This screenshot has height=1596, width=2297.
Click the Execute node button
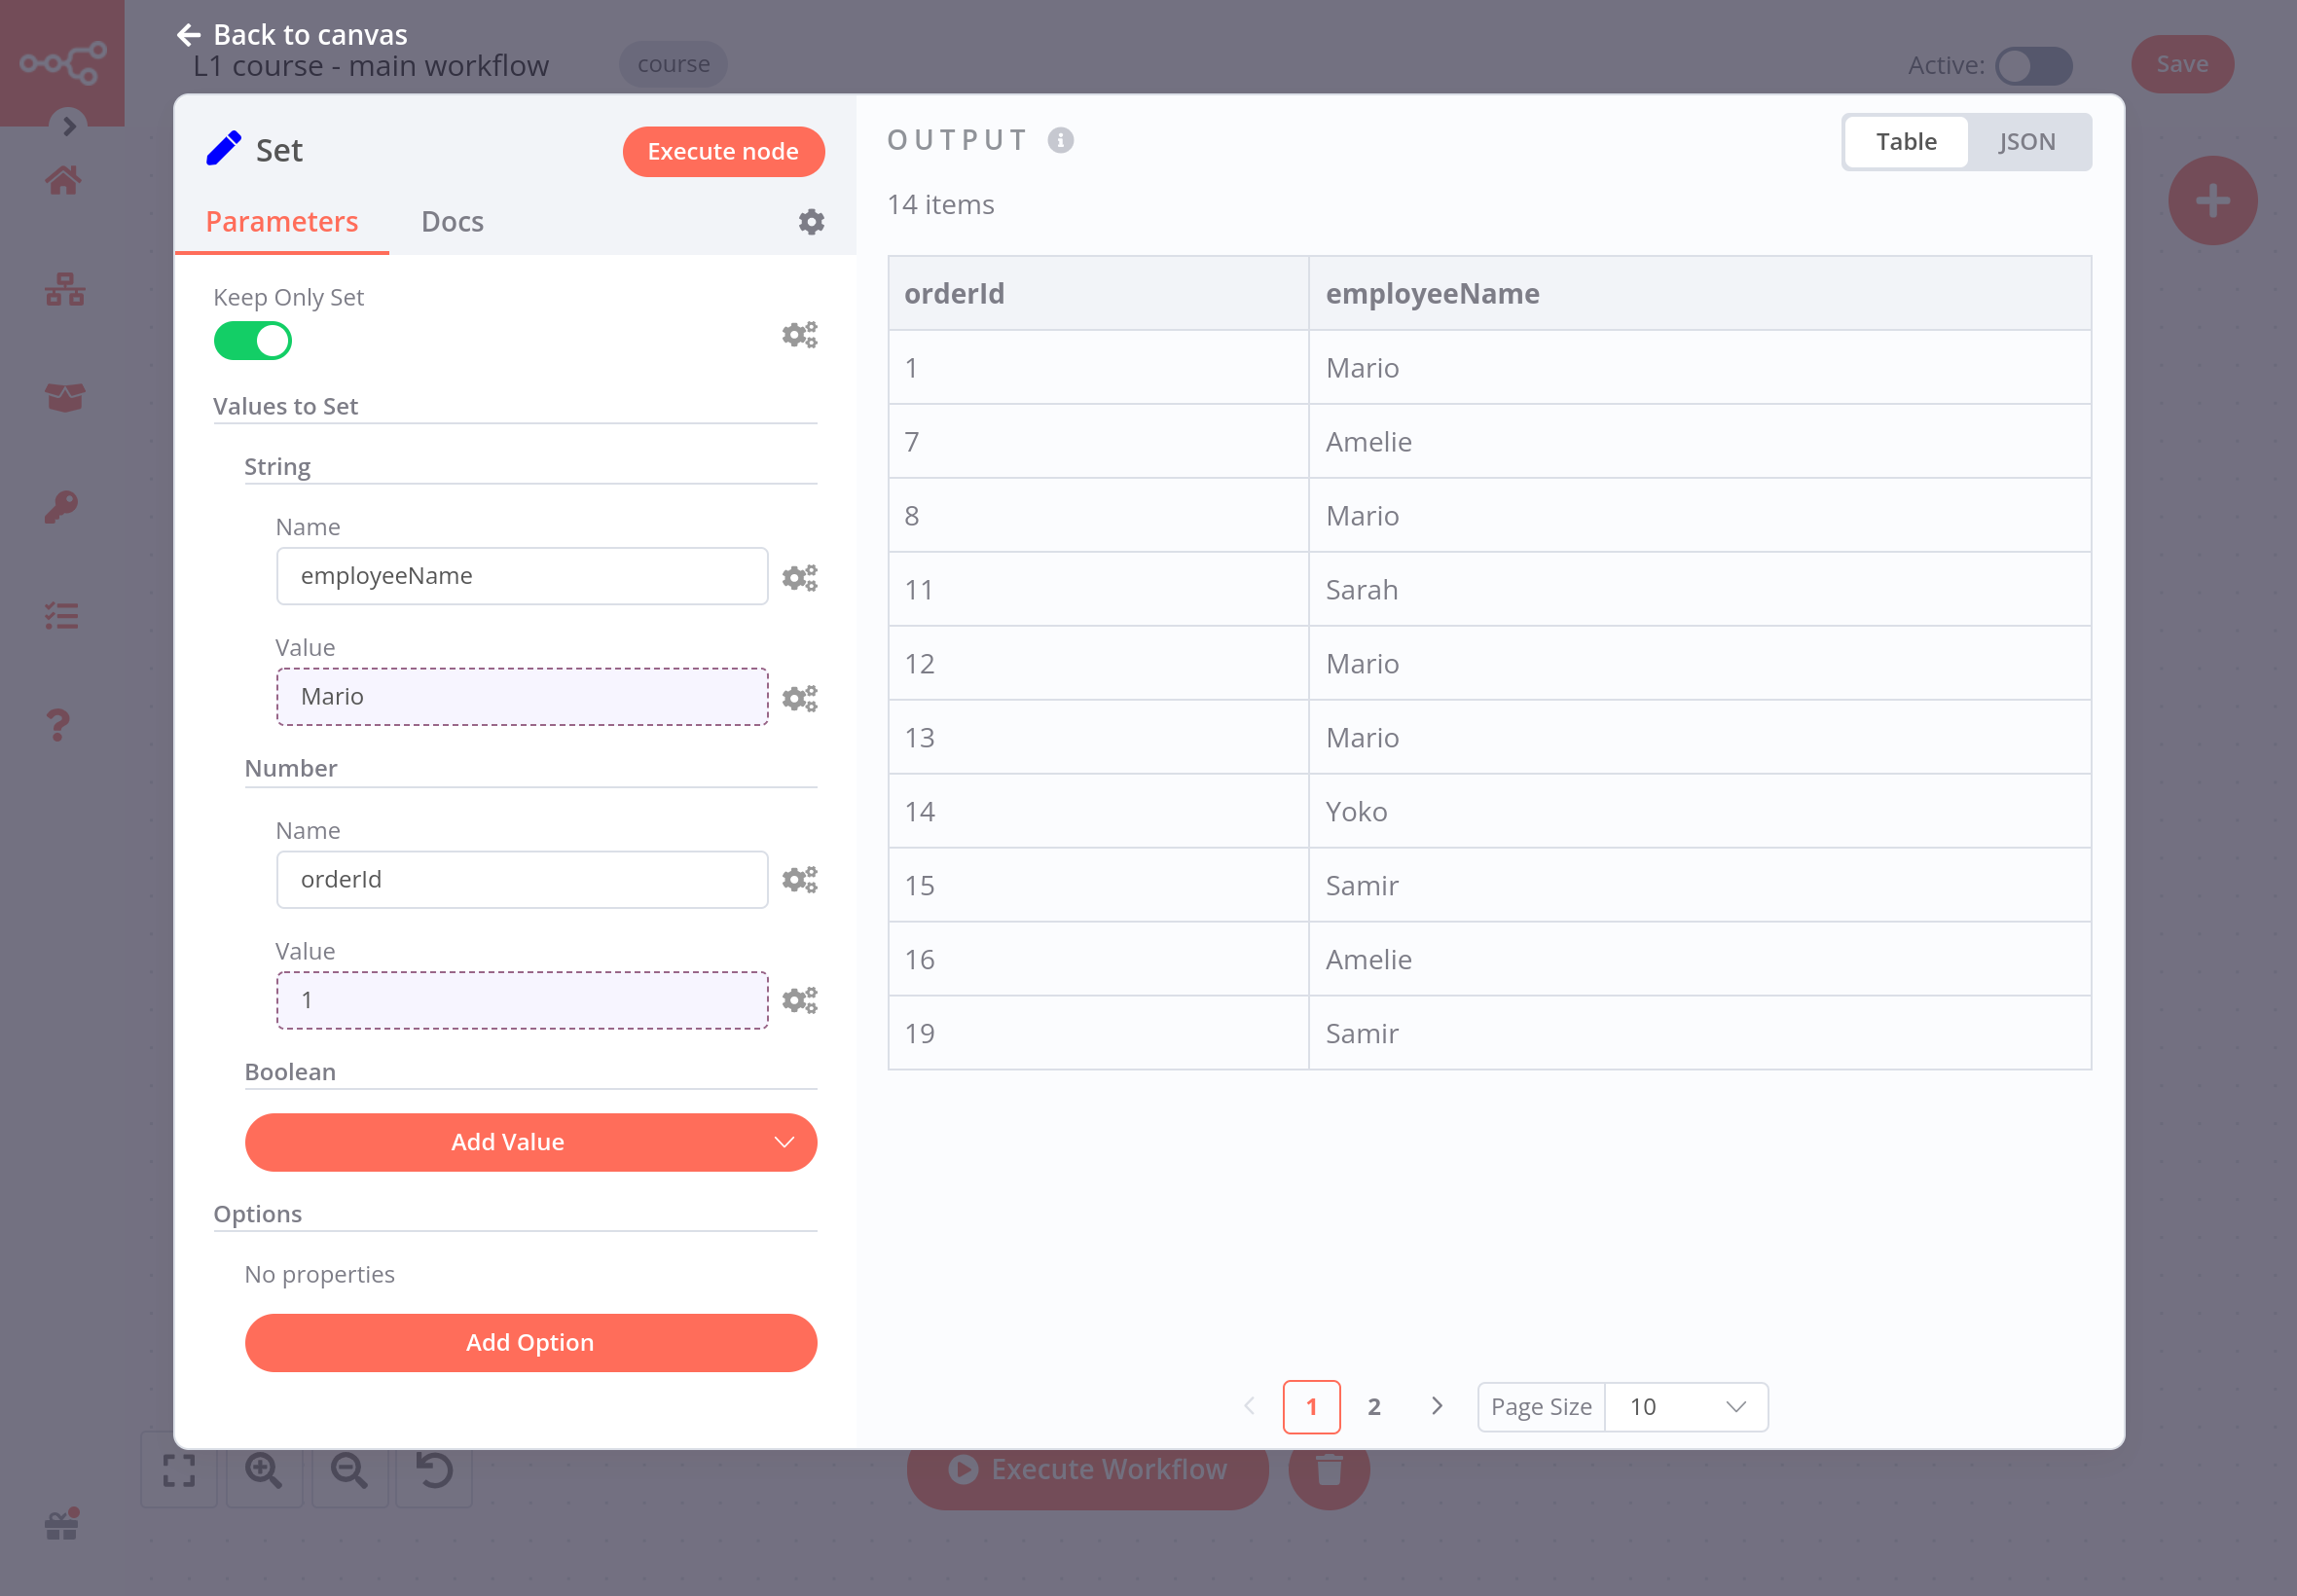[x=723, y=152]
